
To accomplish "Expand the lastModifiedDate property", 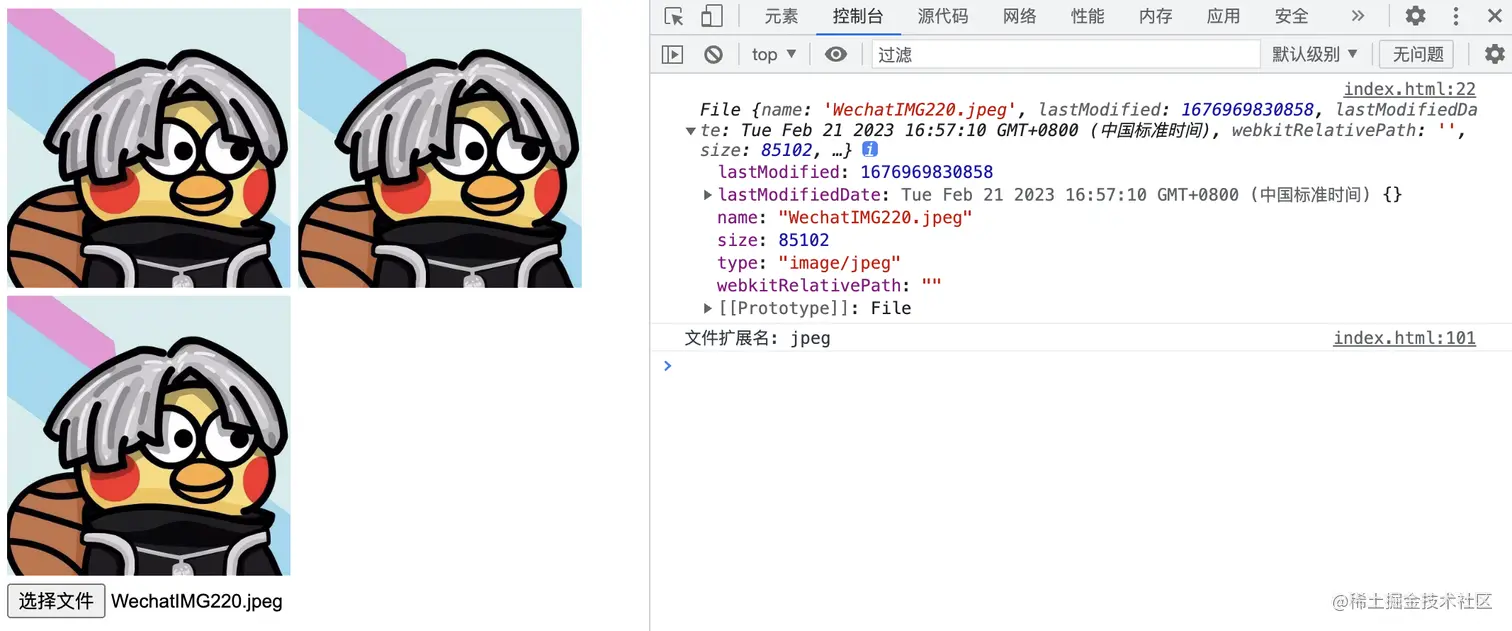I will click(x=707, y=194).
